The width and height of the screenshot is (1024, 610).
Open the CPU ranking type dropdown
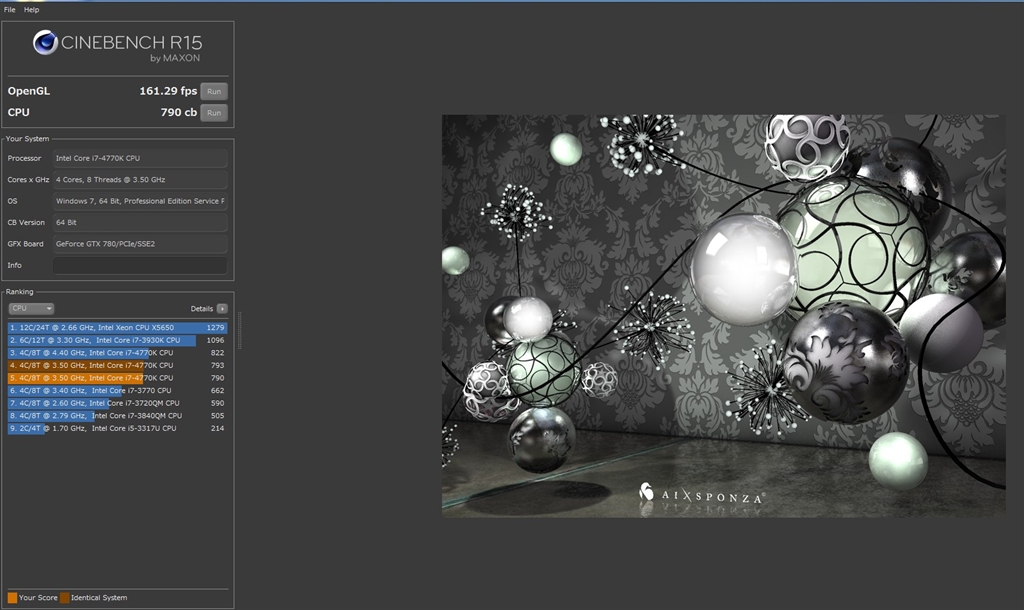coord(31,309)
